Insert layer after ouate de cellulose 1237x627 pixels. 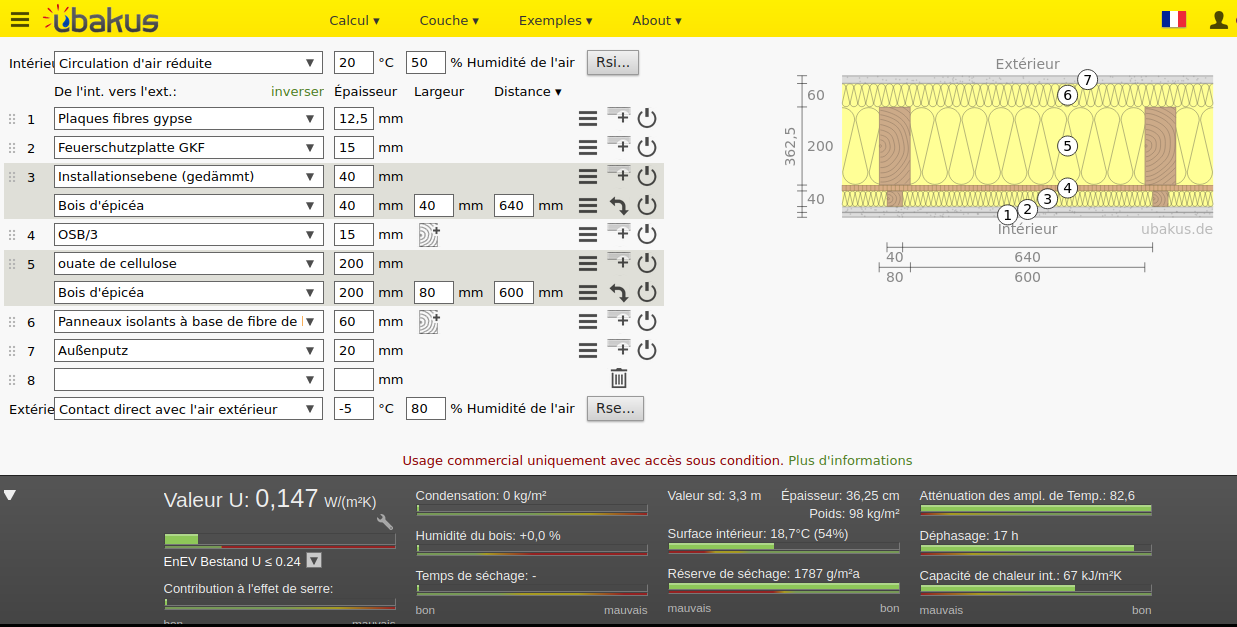(619, 261)
